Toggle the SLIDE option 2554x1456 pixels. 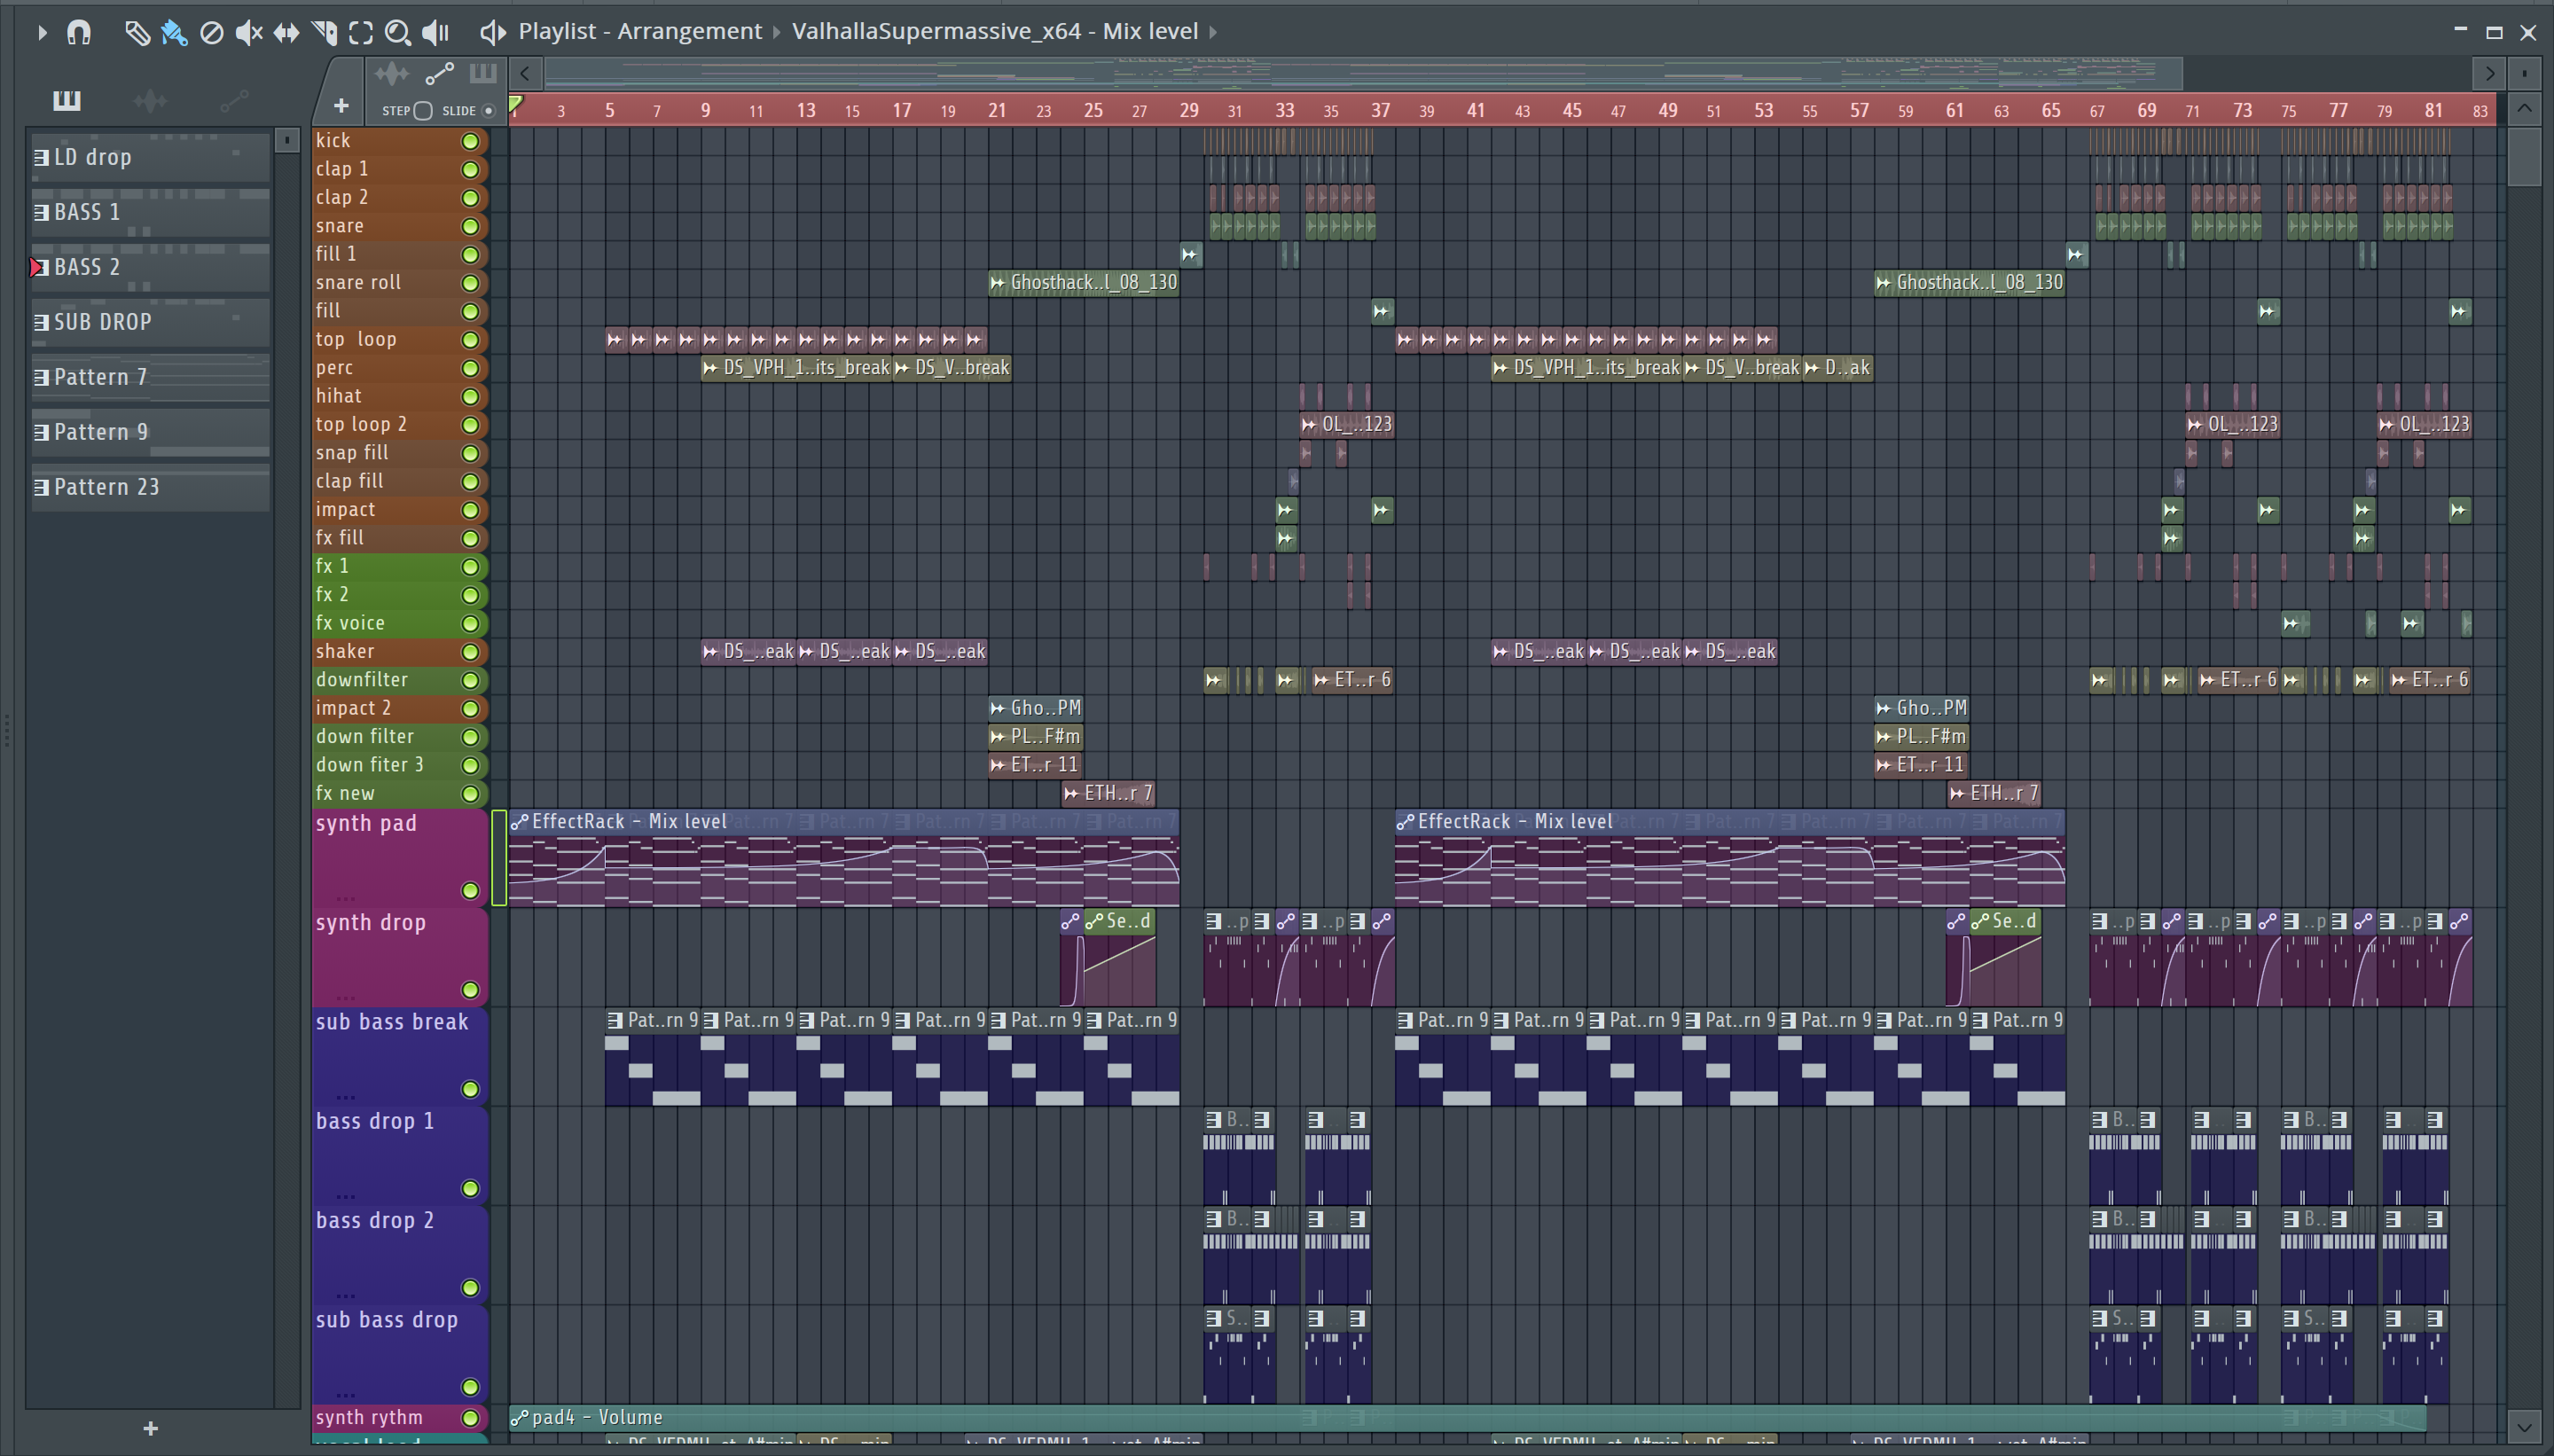click(489, 111)
